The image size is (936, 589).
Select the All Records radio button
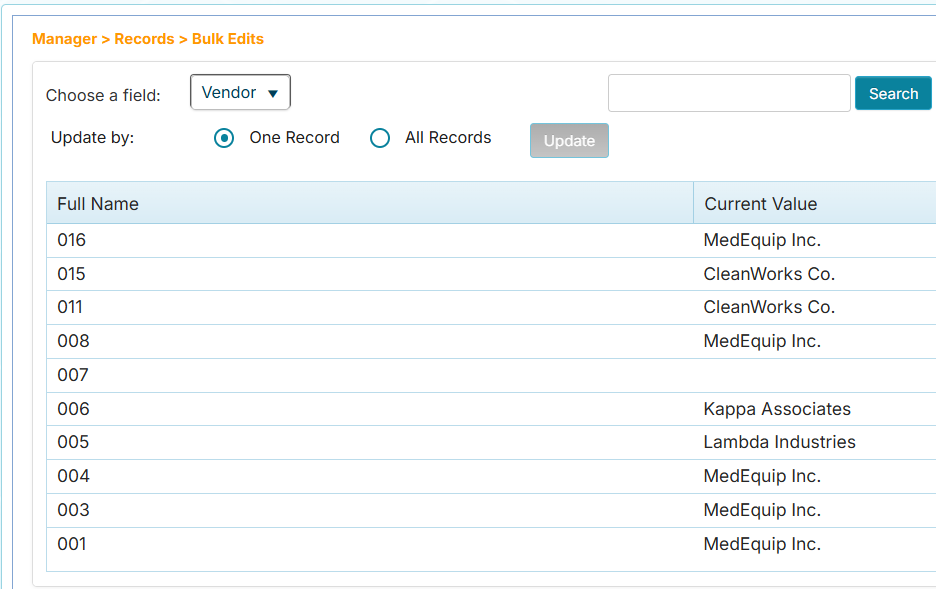pos(380,138)
